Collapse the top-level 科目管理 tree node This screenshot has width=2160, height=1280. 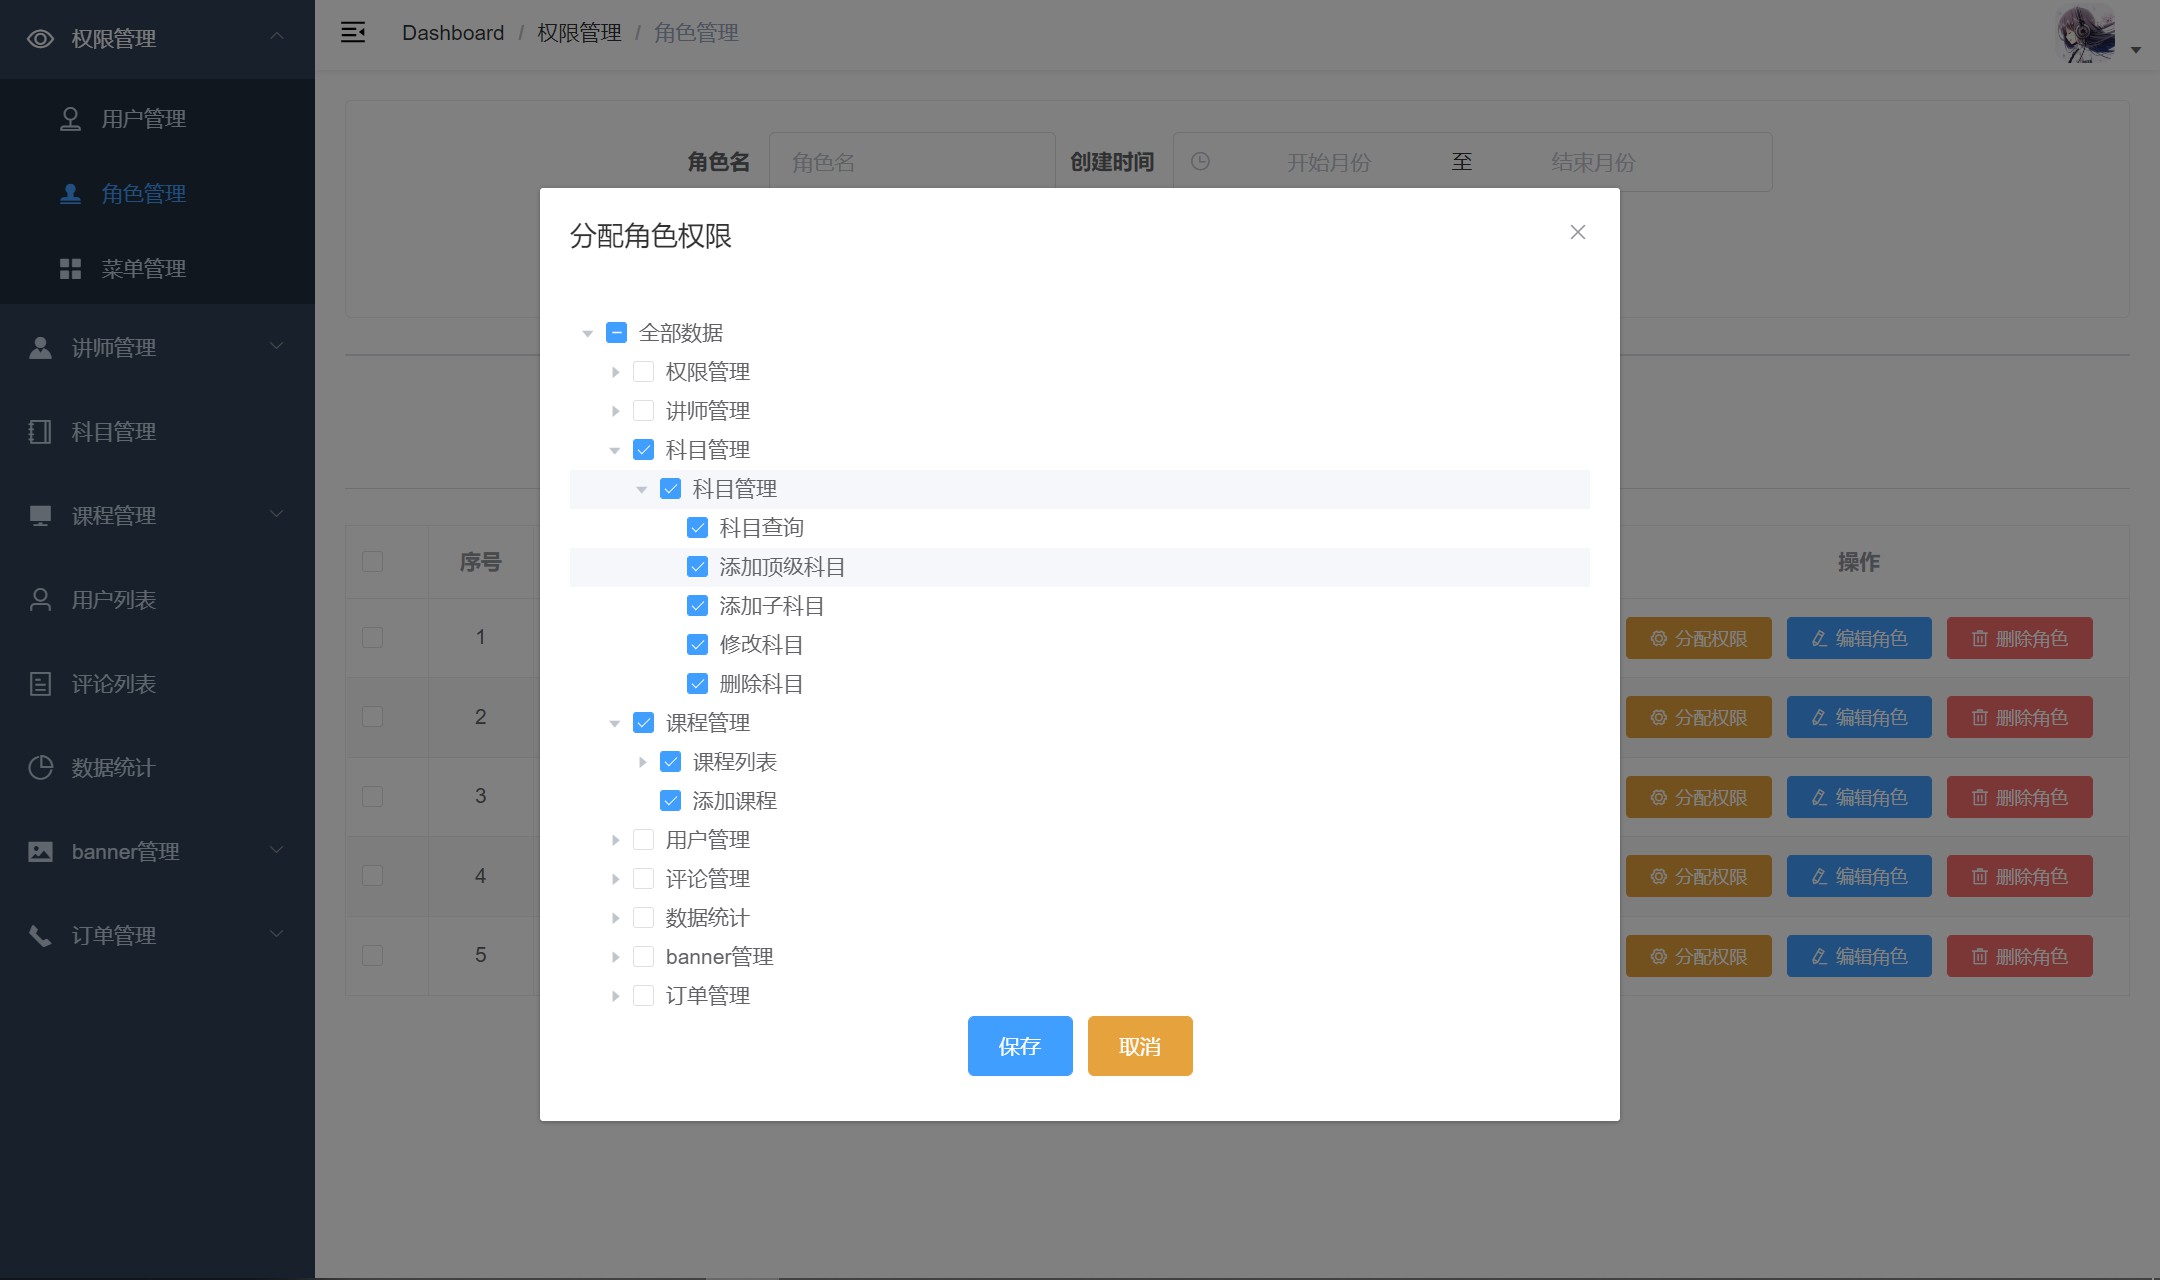click(x=615, y=450)
